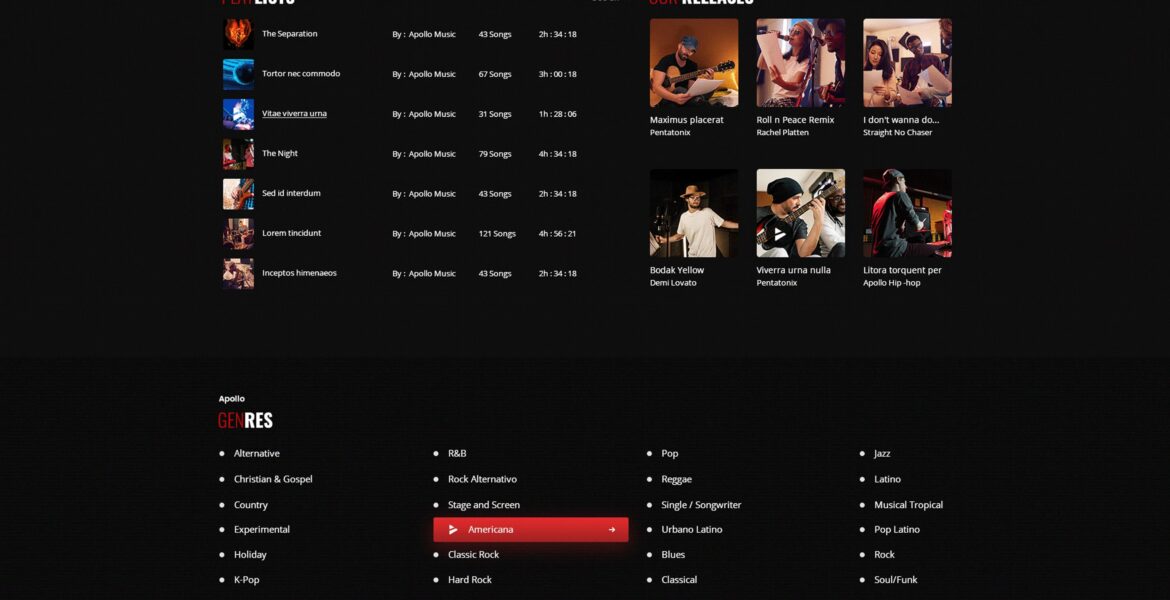
Task: Go to the Reggae genre
Action: tap(676, 479)
